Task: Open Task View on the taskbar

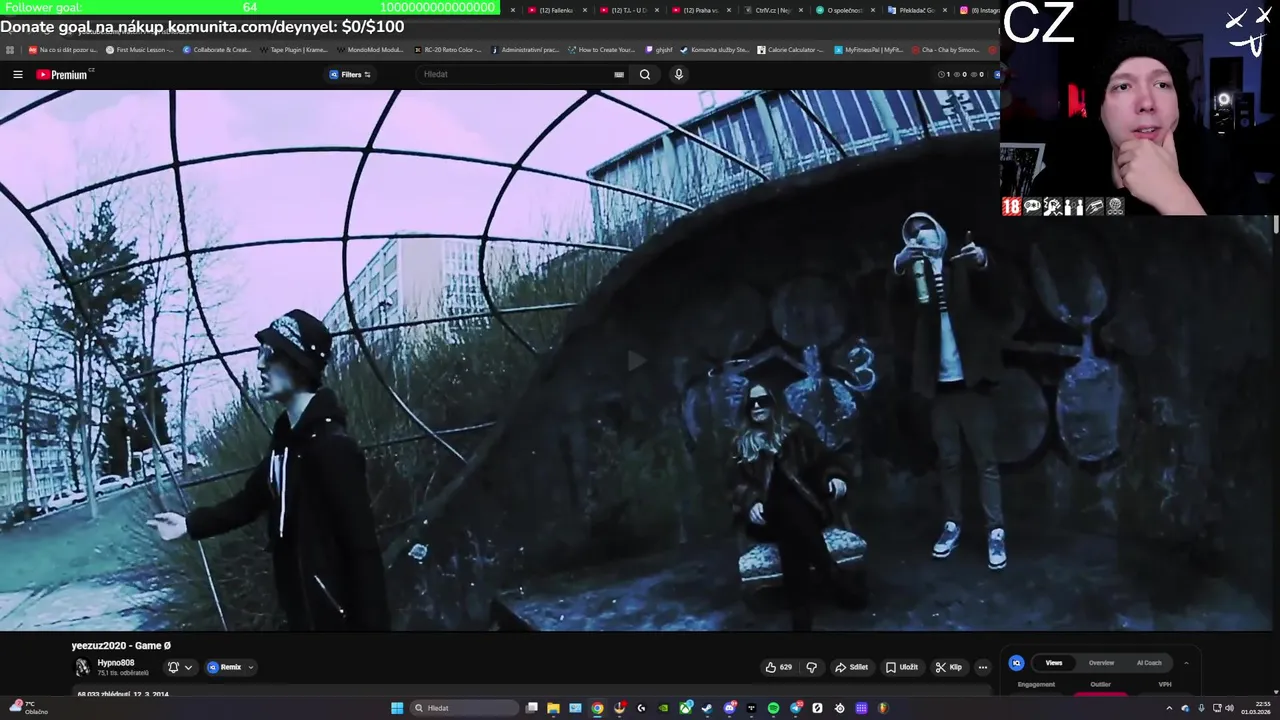Action: coord(532,708)
